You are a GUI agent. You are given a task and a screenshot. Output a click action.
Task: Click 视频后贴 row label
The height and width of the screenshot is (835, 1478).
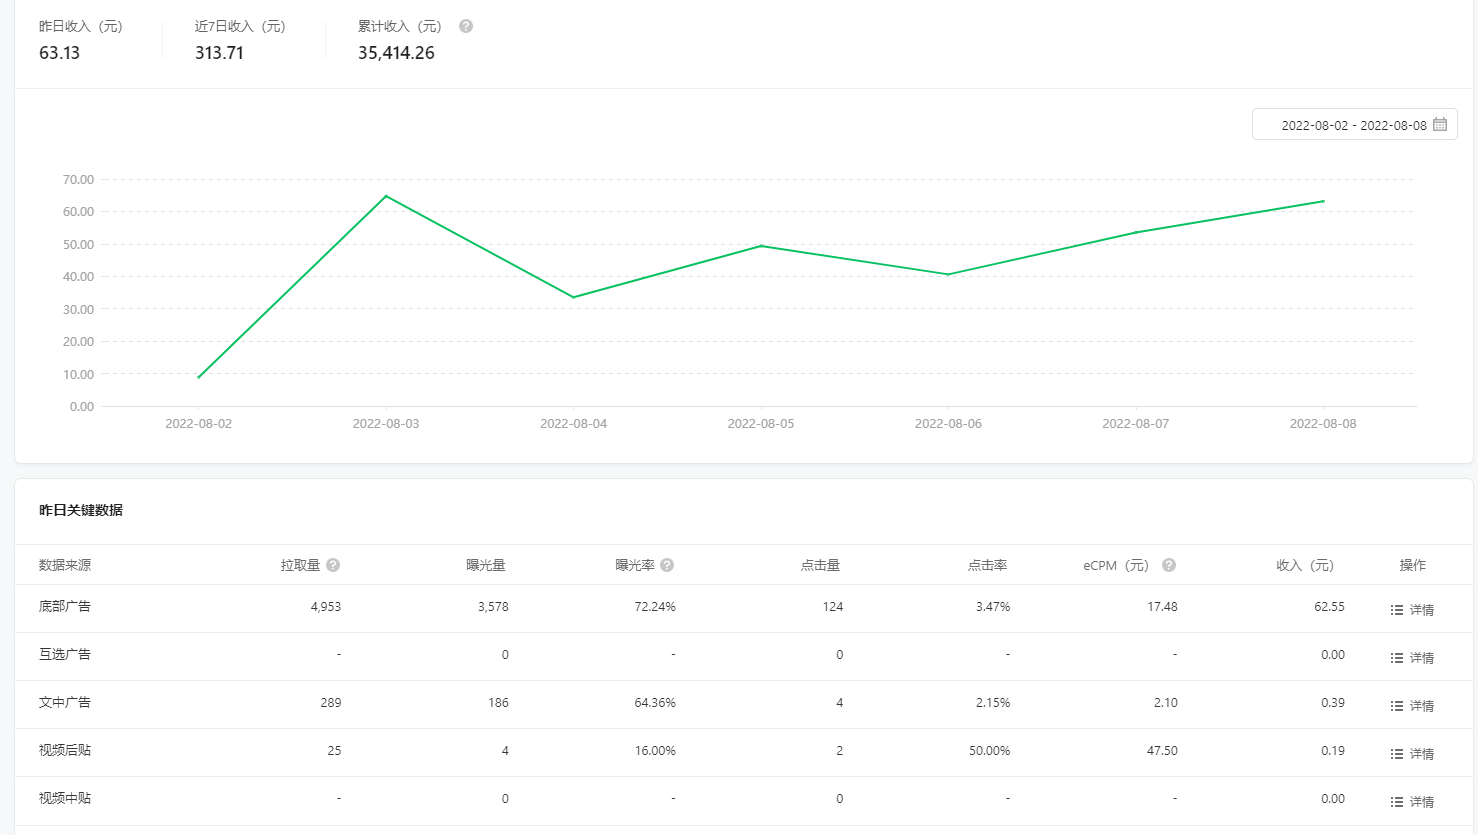[x=65, y=750]
